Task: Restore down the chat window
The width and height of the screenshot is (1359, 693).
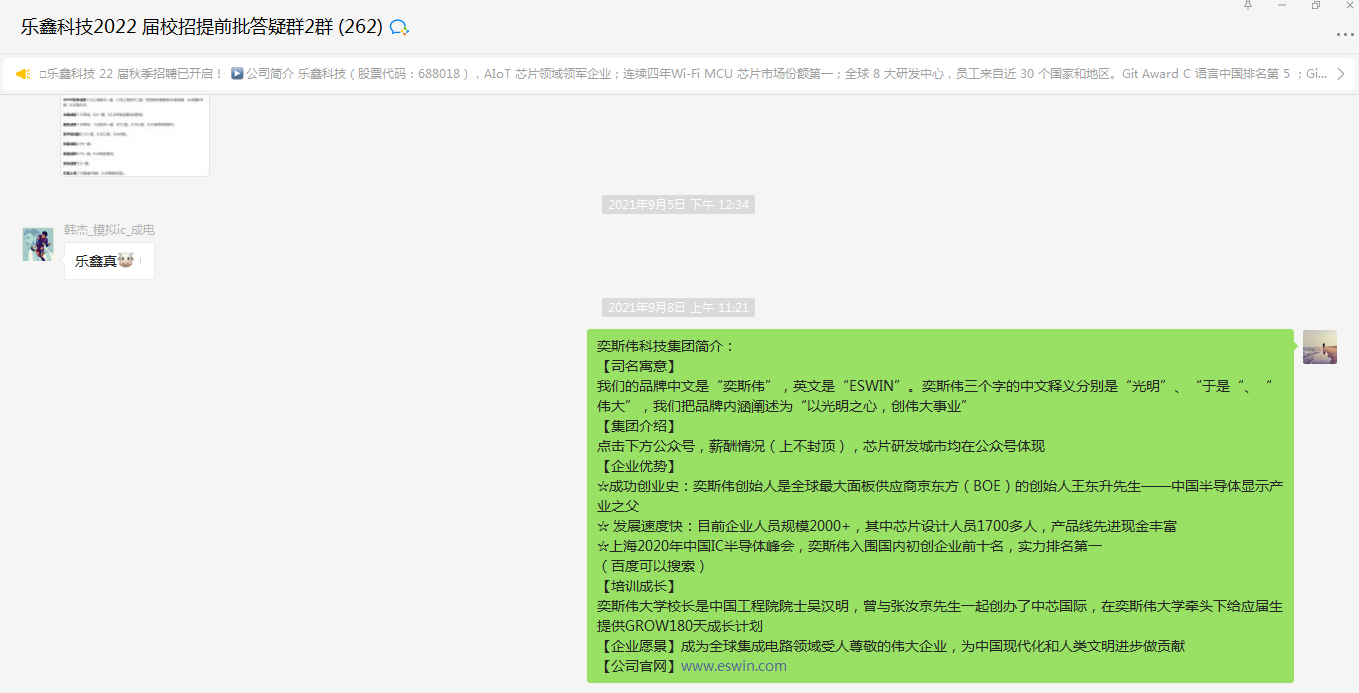Action: [x=1316, y=5]
